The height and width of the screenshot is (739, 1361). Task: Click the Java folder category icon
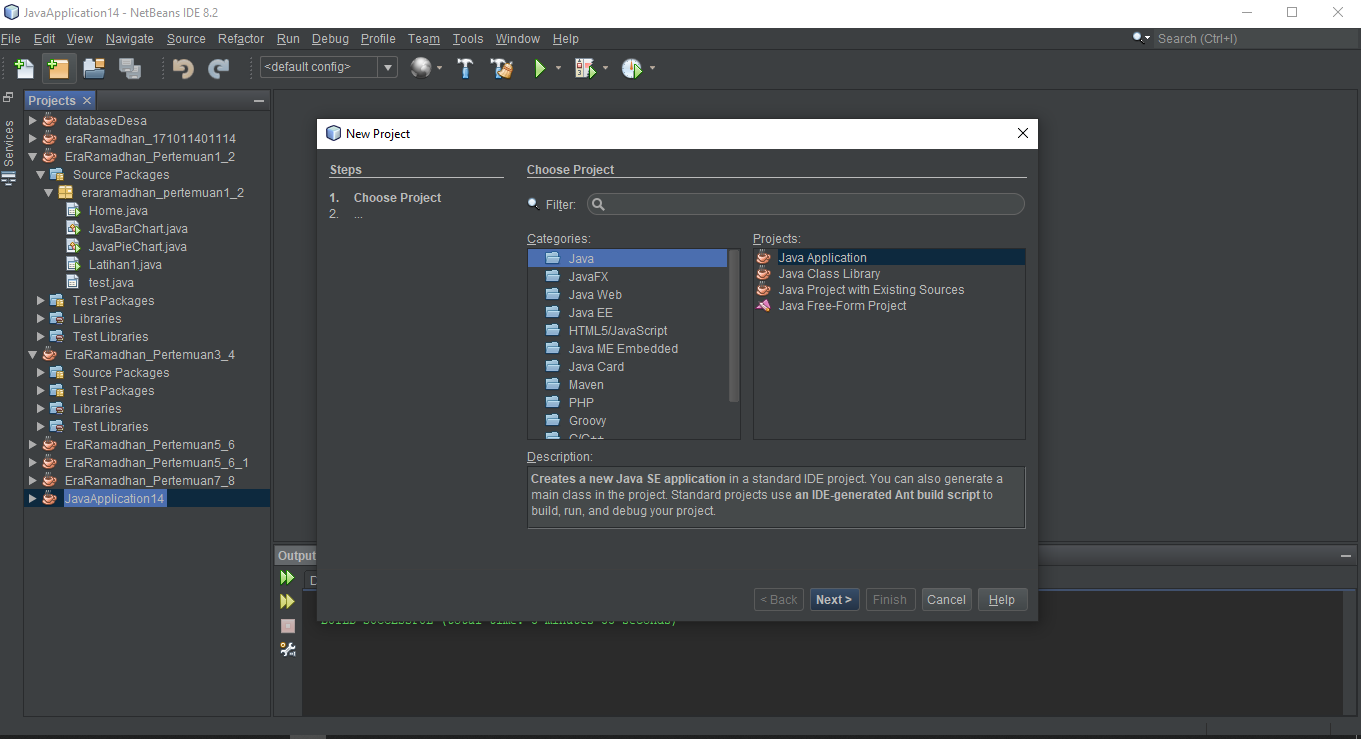click(x=553, y=258)
